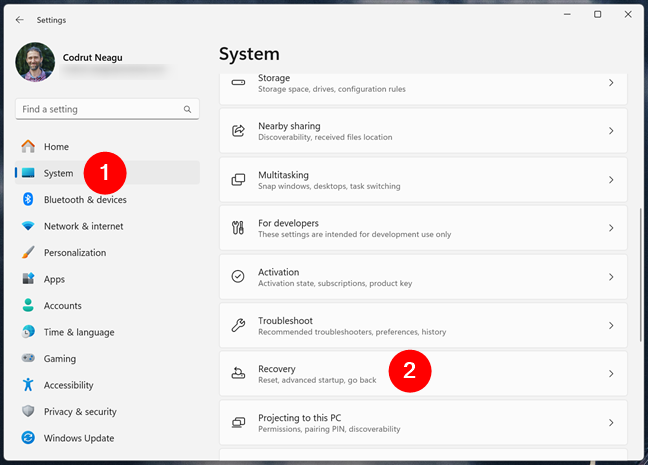Viewport: 648px width, 465px height.
Task: Click the Privacy shield icon
Action: click(x=28, y=411)
